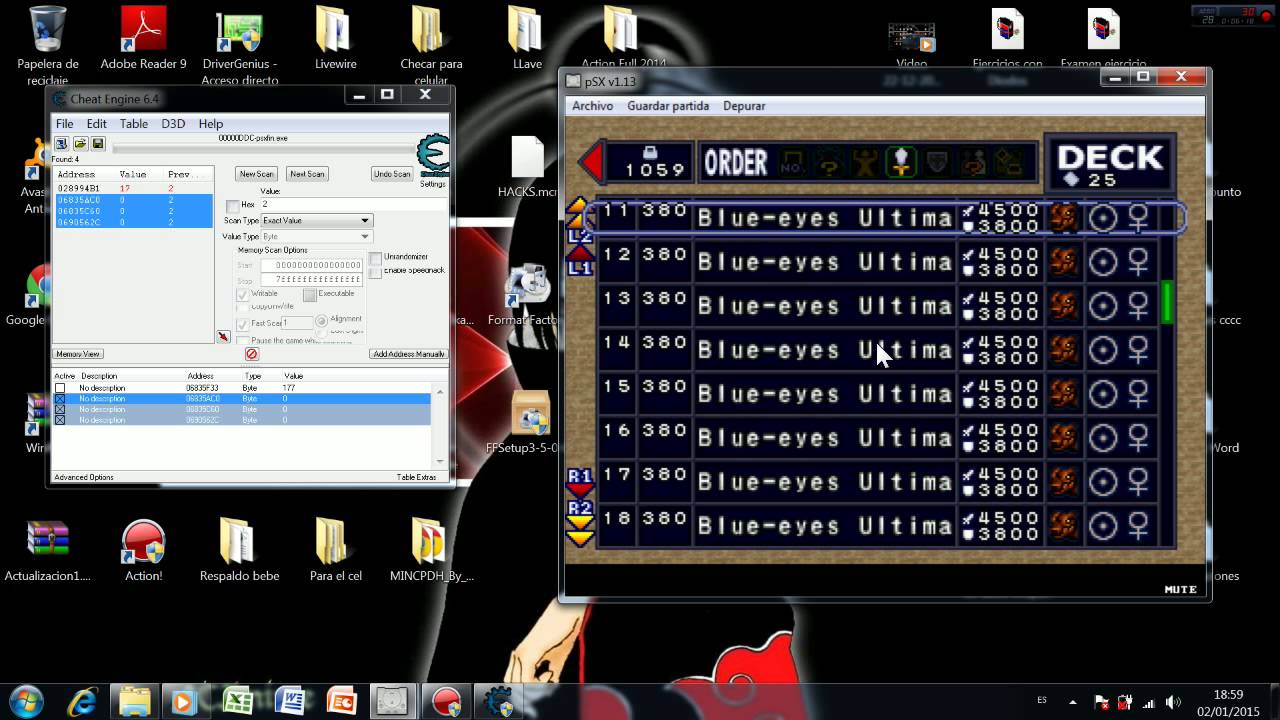Select the question mark sort icon in ORDER bar
Image resolution: width=1280 pixels, height=720 pixels.
pos(829,162)
